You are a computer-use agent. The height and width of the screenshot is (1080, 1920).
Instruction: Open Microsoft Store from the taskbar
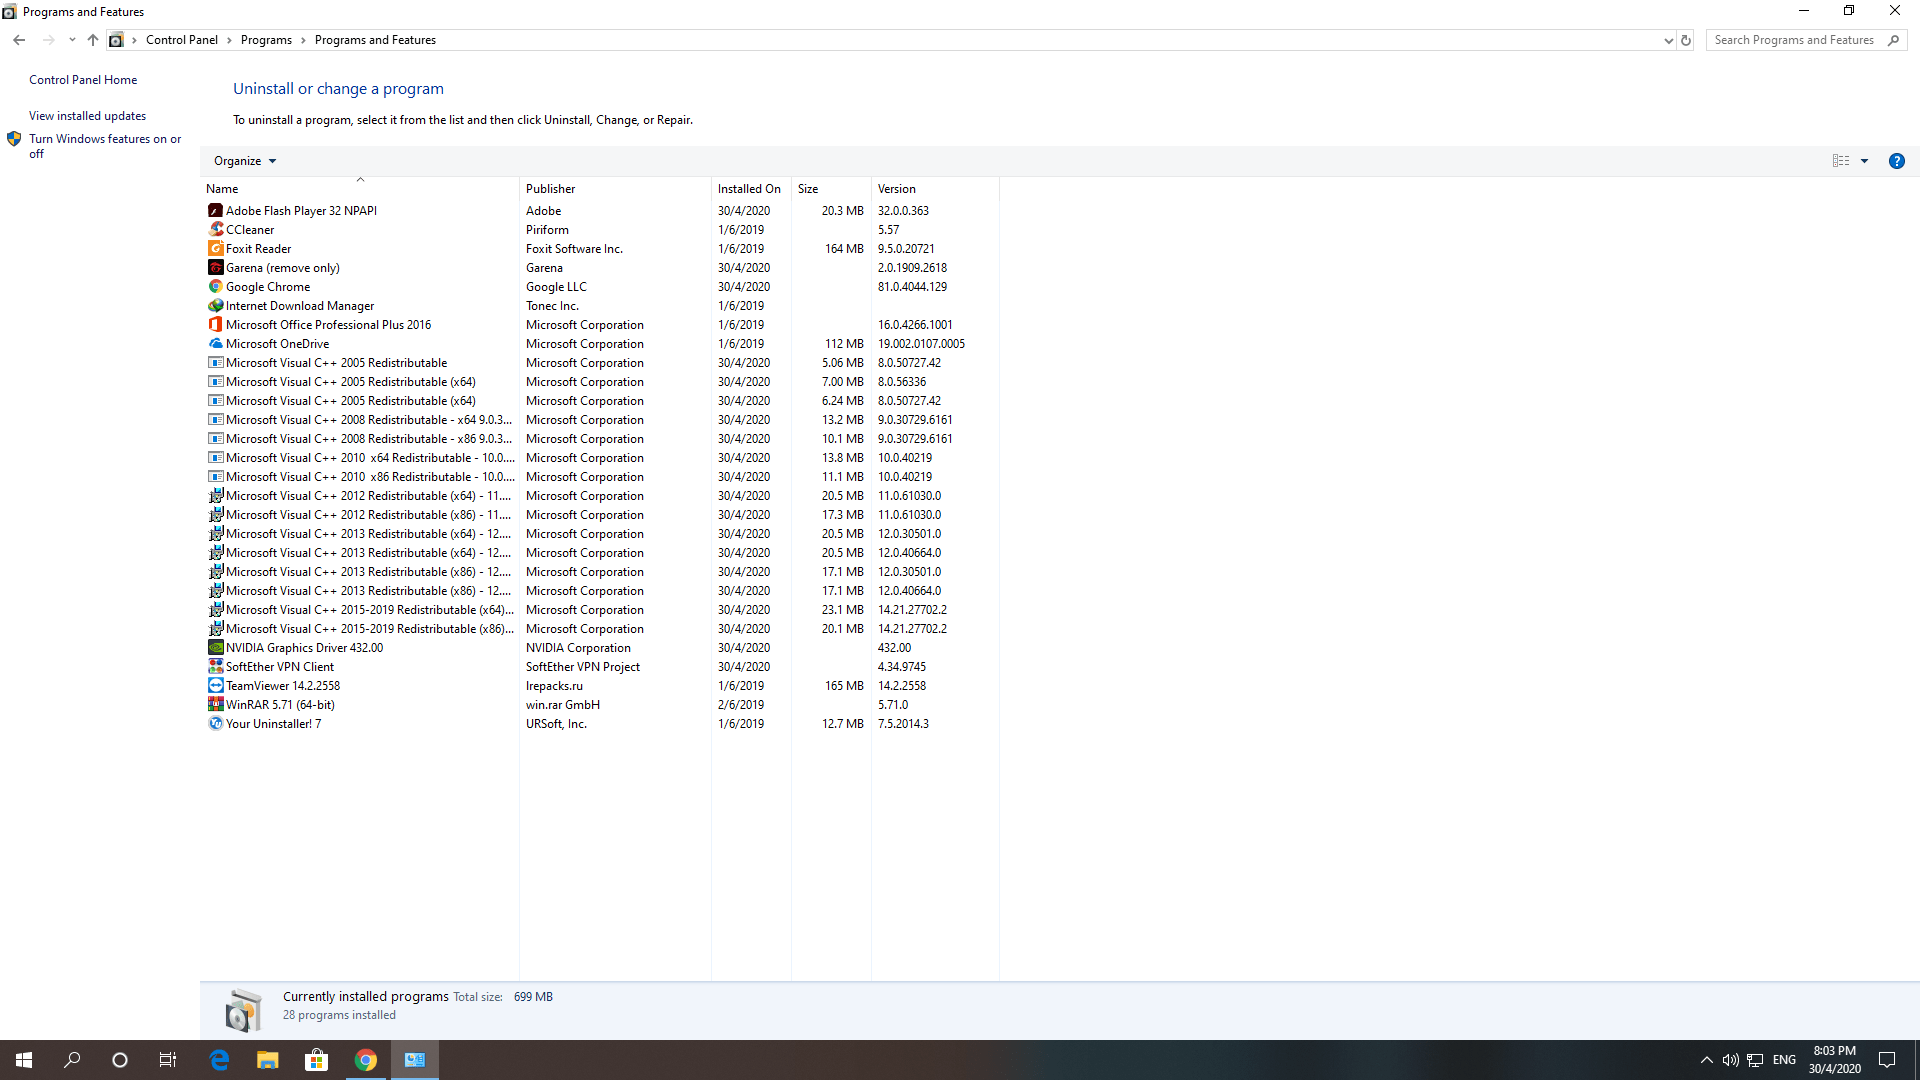point(317,1060)
